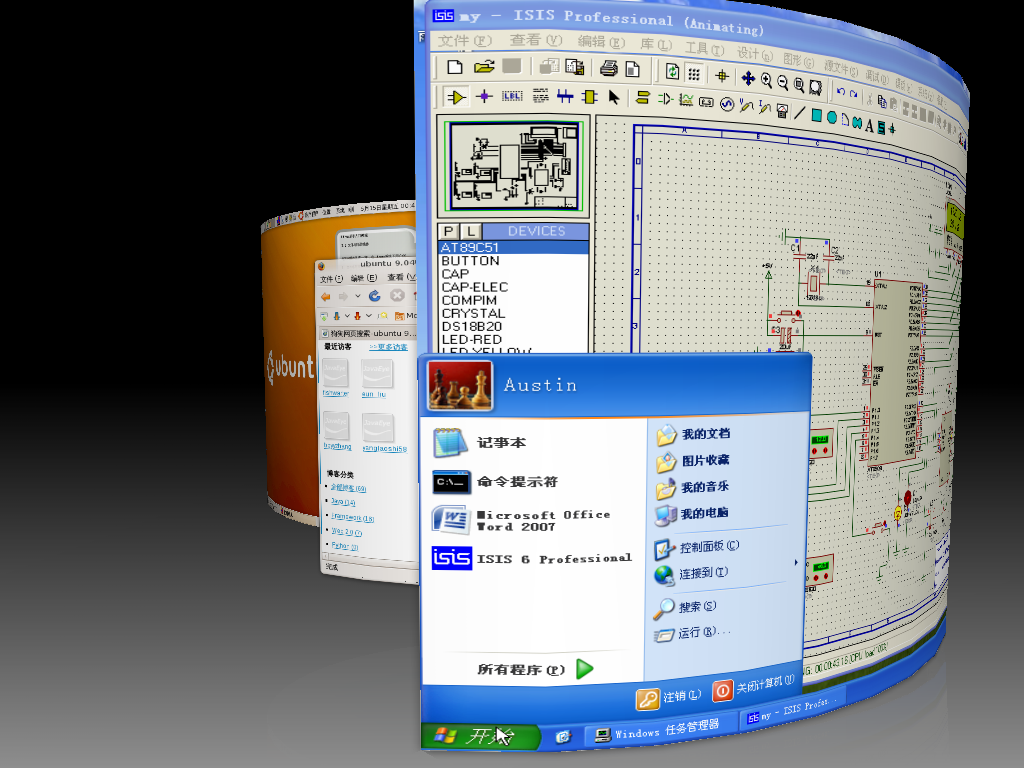Click the Redraw display icon in ISIS
Screen dimensions: 1024x768
[x=672, y=71]
